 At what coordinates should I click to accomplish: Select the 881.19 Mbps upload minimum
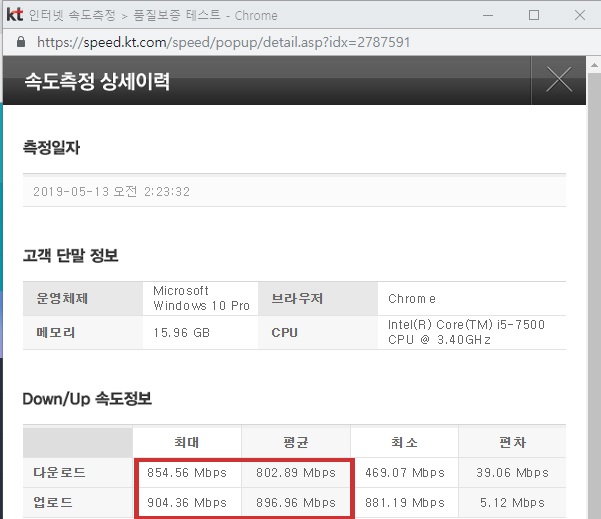[x=405, y=503]
